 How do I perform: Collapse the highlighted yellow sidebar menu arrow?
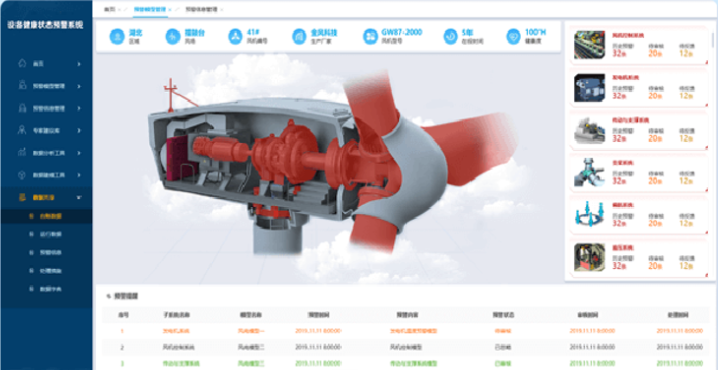point(79,197)
